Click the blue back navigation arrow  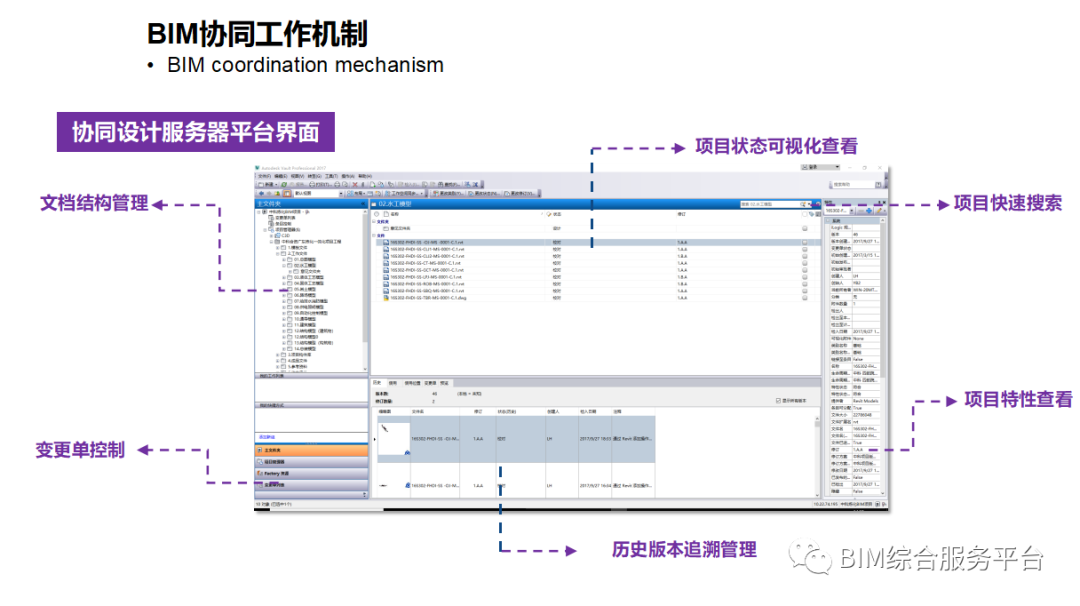pyautogui.click(x=262, y=194)
